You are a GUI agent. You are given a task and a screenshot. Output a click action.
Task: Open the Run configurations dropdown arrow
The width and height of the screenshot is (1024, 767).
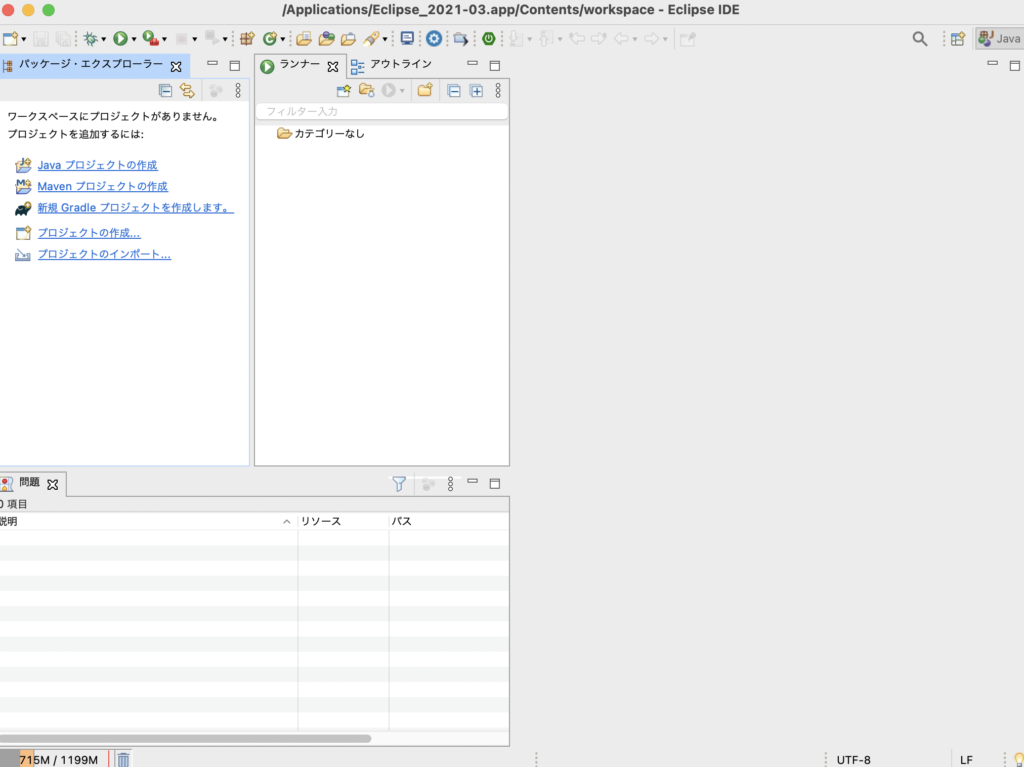(x=134, y=39)
